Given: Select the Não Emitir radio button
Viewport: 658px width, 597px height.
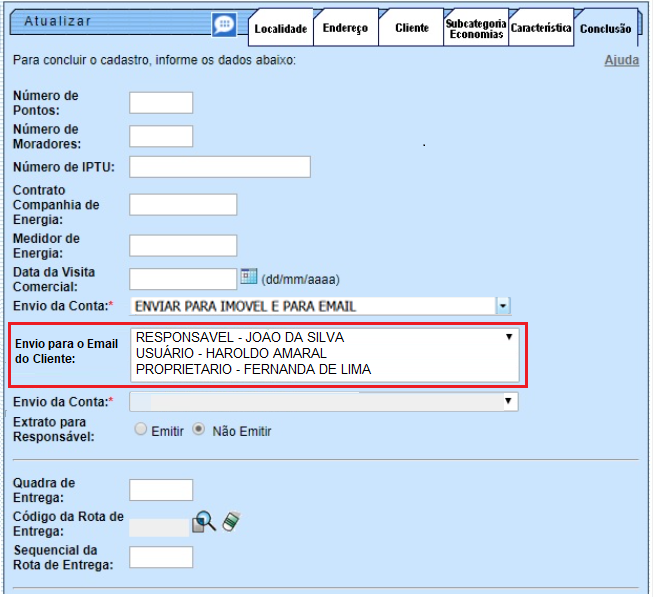Looking at the screenshot, I should (199, 430).
